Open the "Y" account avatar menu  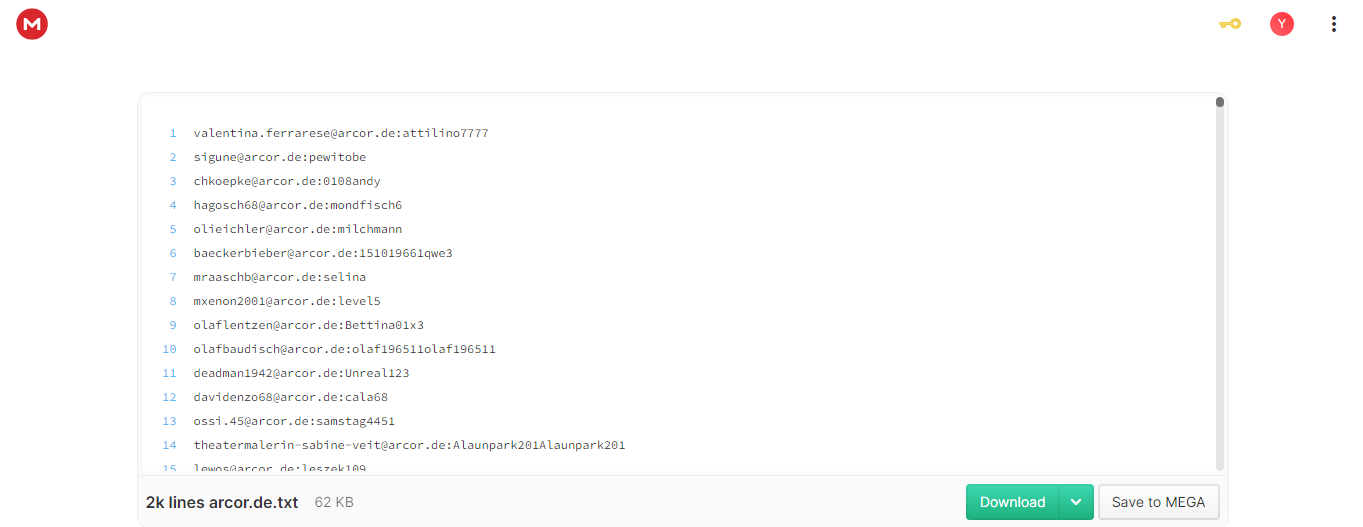tap(1281, 24)
